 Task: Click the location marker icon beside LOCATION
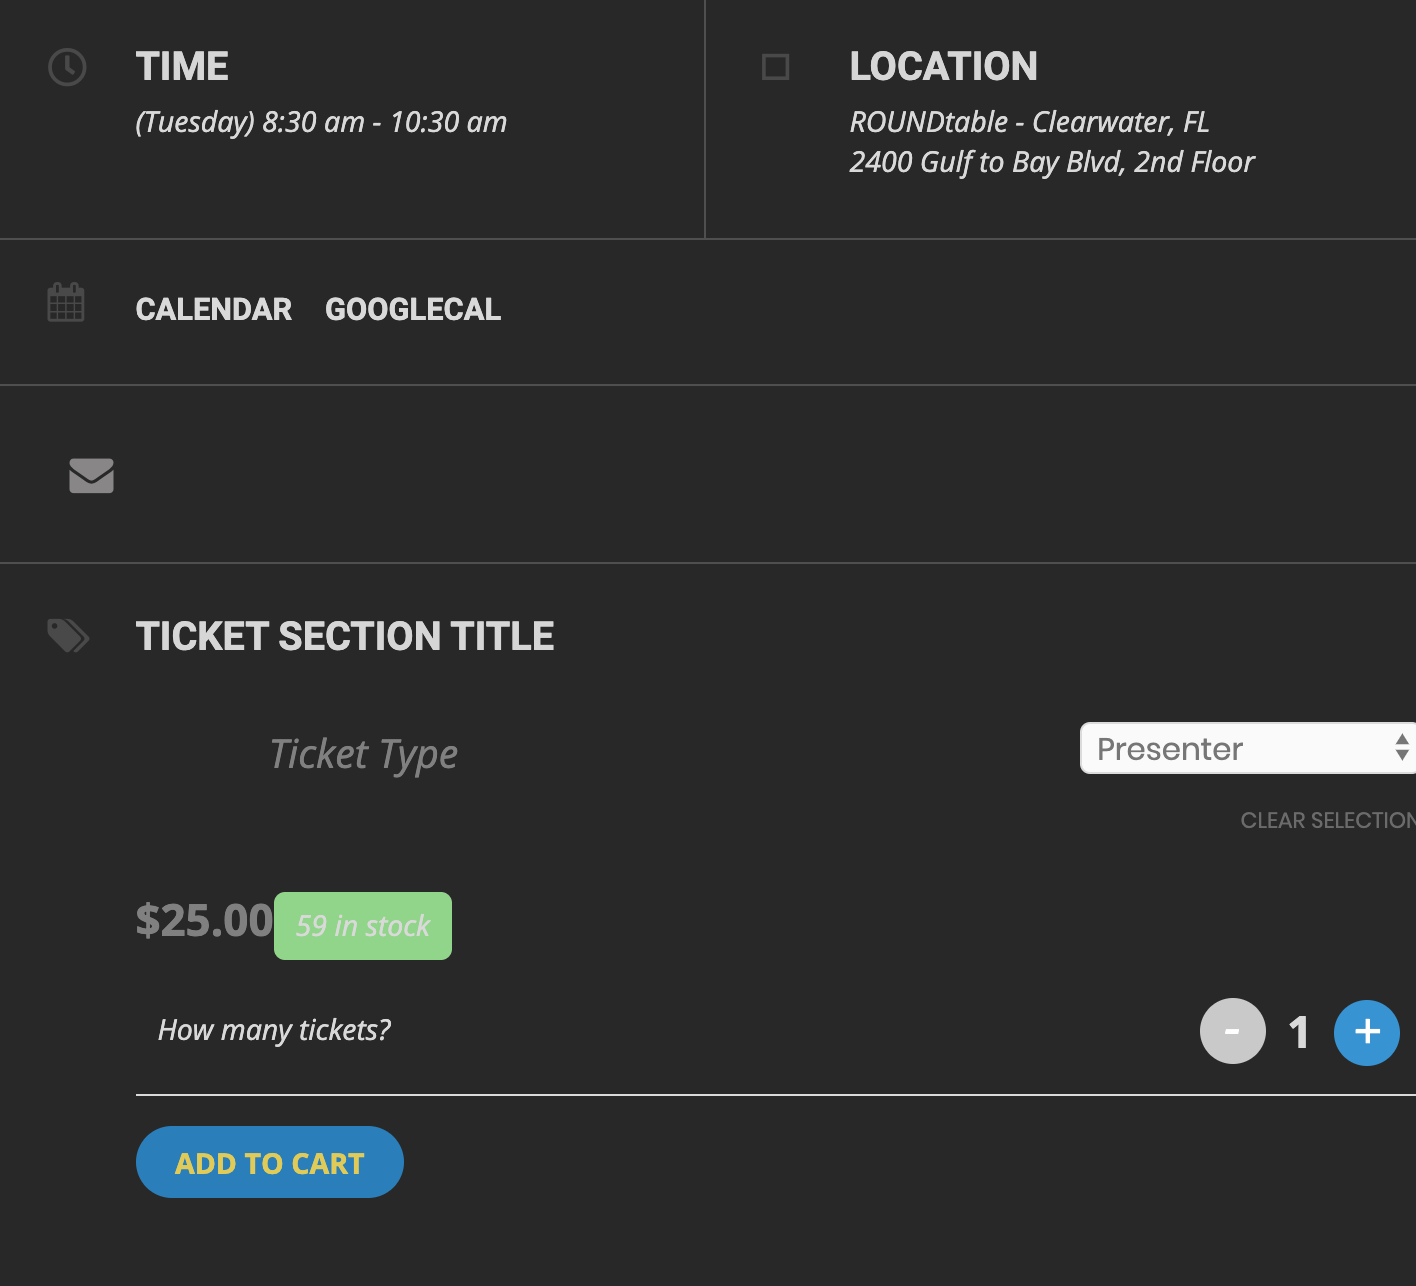775,68
